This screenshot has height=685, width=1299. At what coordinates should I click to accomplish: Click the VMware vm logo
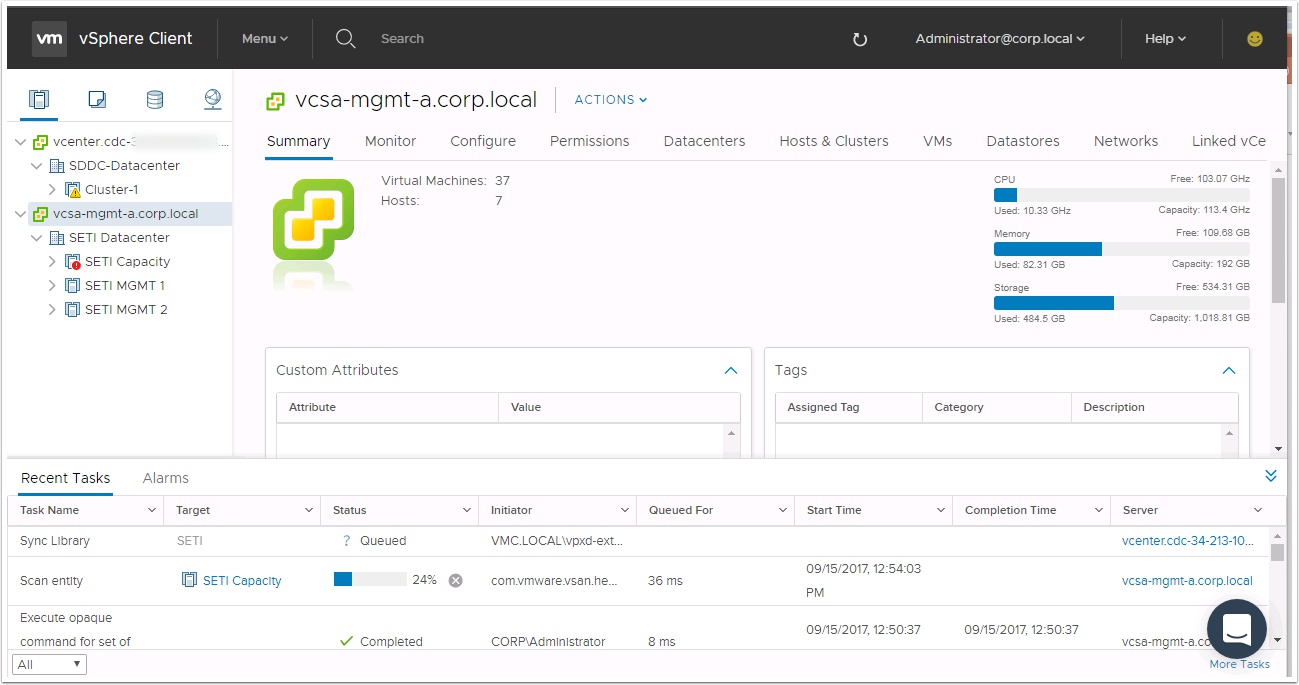(50, 39)
